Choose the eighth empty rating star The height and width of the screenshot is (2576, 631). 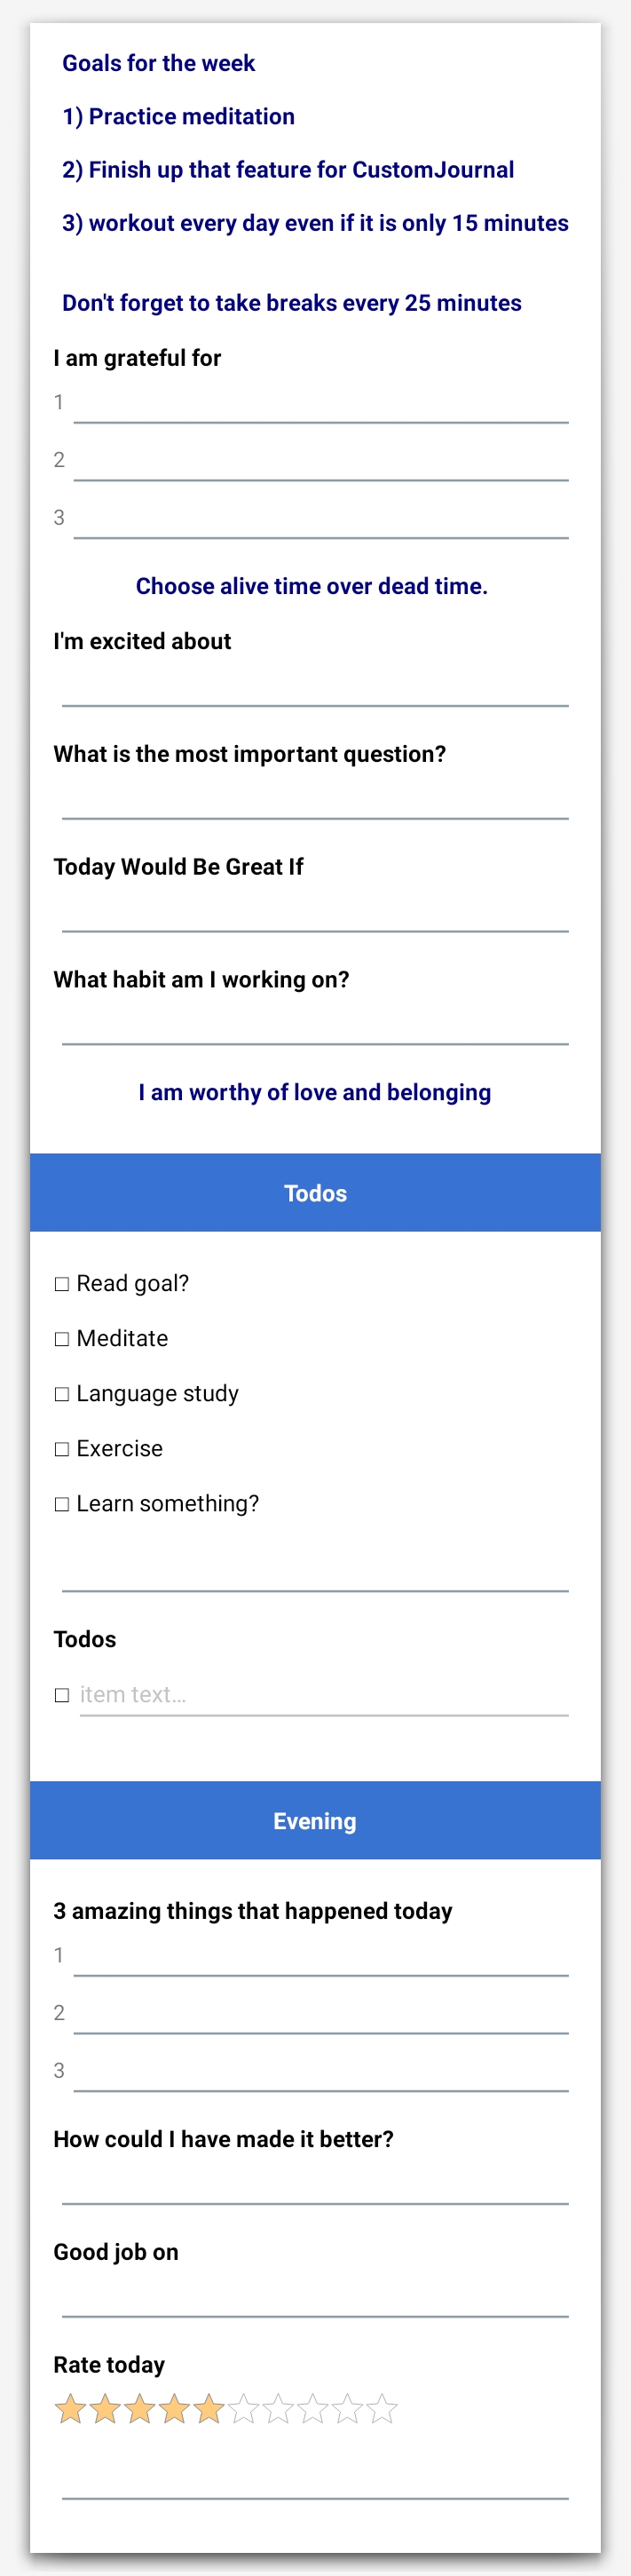(313, 2409)
